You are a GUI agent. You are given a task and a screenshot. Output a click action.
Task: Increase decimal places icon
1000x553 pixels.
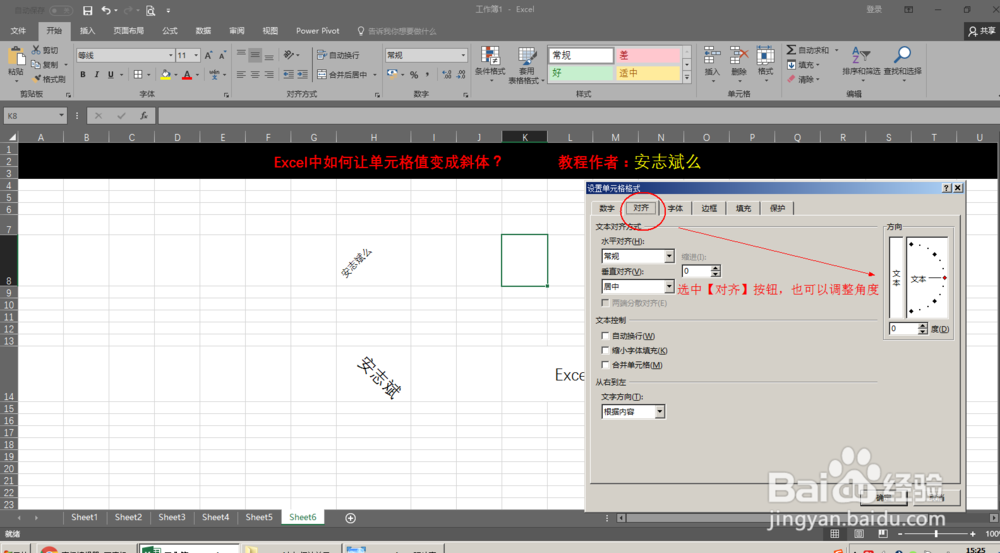point(446,75)
